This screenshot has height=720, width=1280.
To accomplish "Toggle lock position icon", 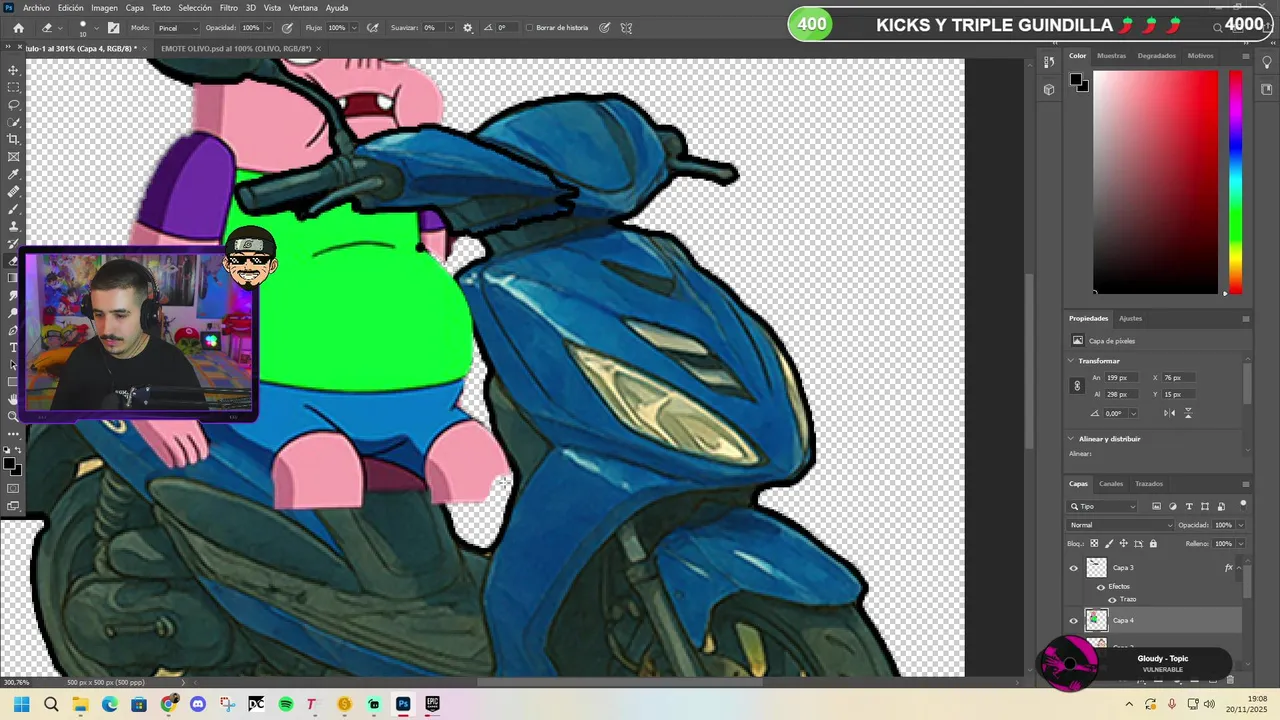I will coord(1123,544).
